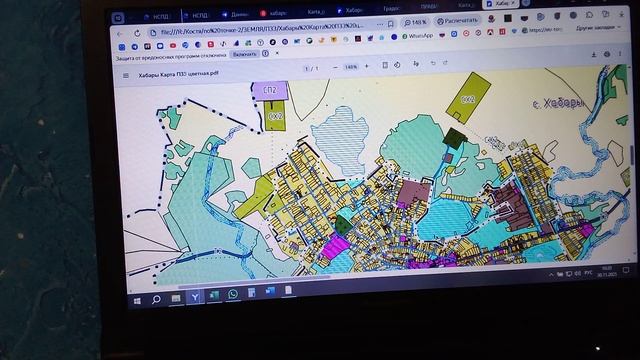
Task: Click the 140 % zoom indicator in address bar
Action: (415, 22)
